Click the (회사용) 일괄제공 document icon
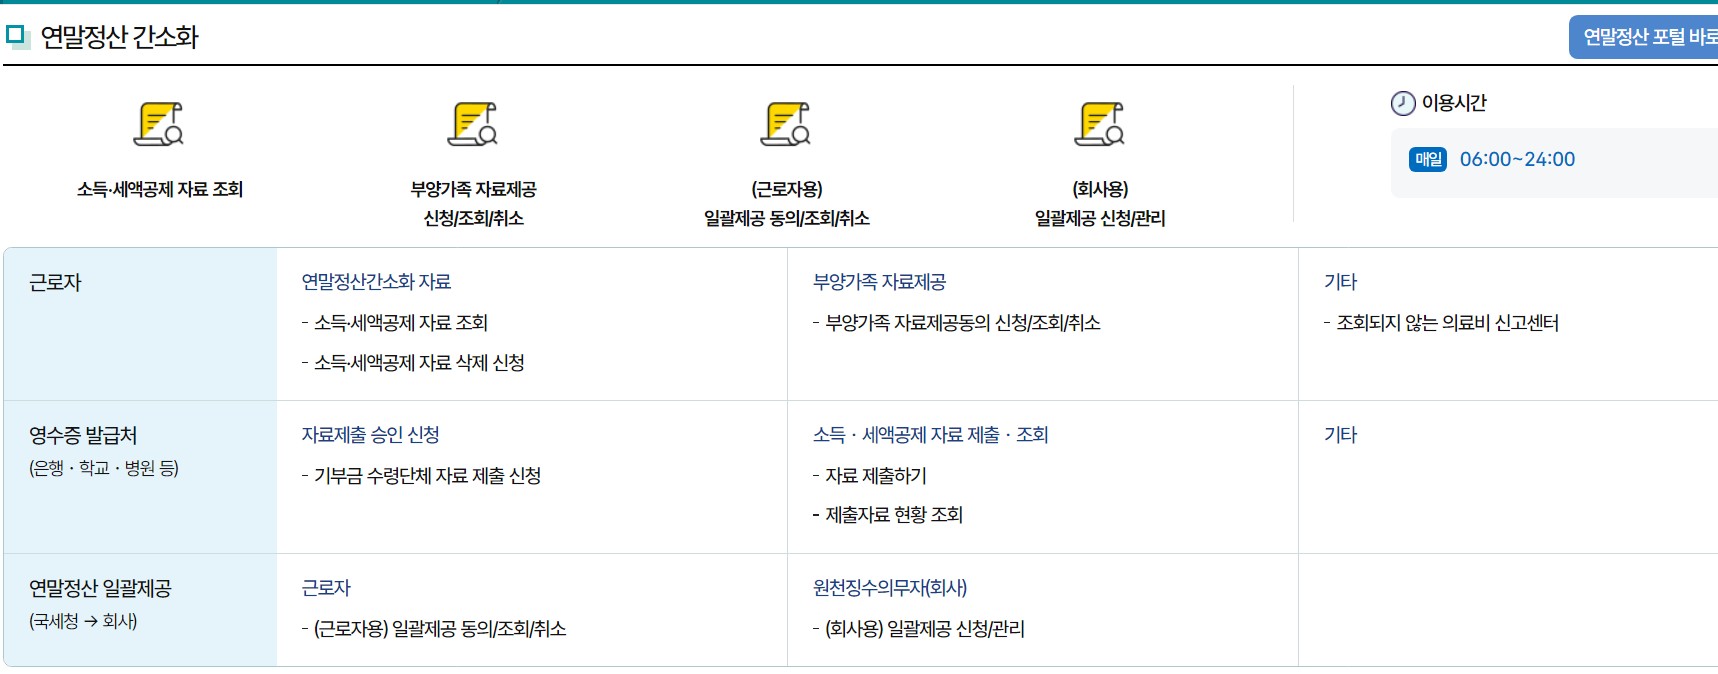Screen dimensions: 1718x674 click(1100, 124)
